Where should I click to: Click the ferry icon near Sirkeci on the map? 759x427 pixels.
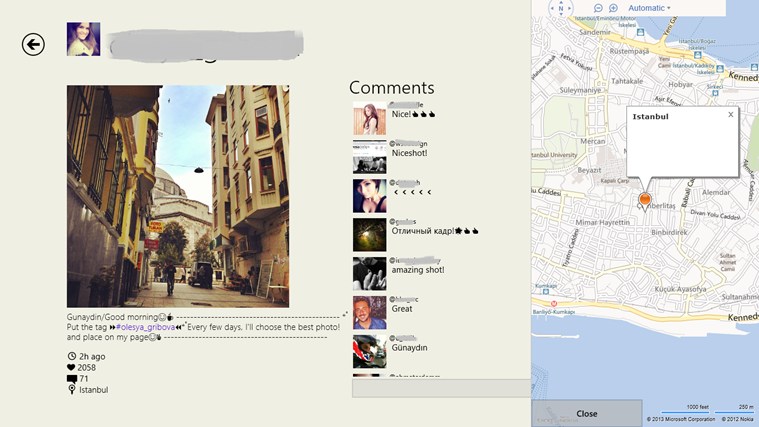pyautogui.click(x=715, y=93)
